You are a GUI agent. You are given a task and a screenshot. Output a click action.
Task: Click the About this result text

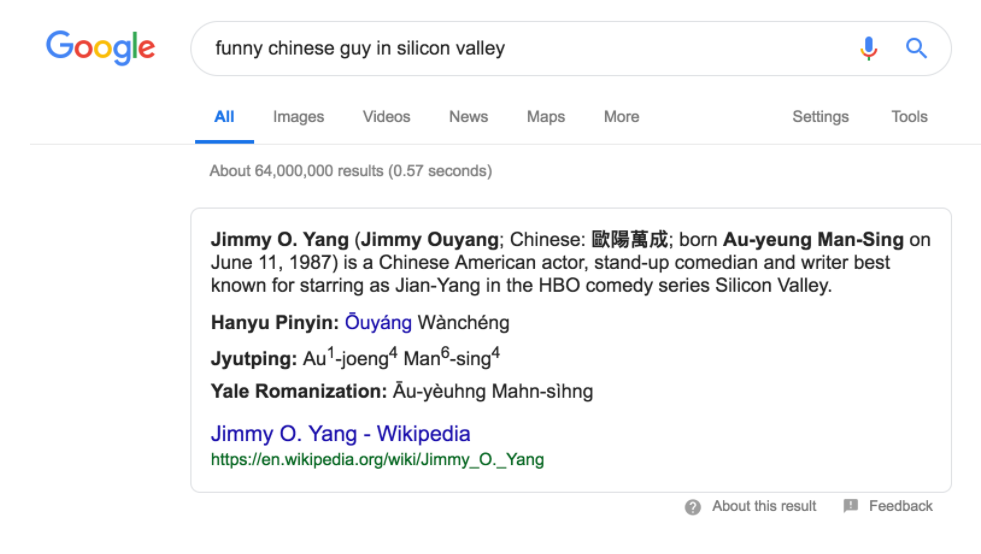(764, 506)
